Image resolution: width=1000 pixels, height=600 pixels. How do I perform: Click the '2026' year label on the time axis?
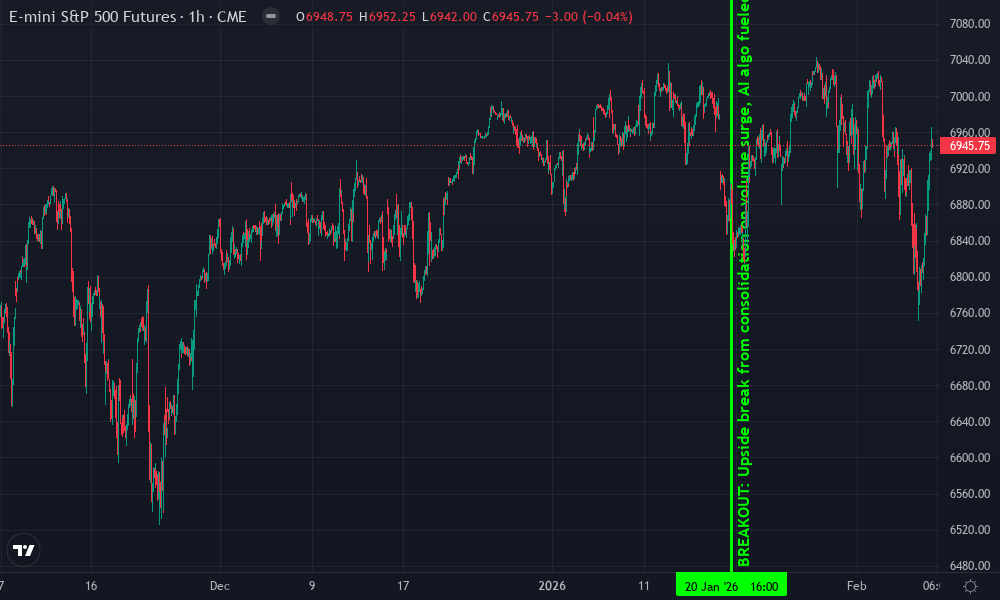pos(552,586)
